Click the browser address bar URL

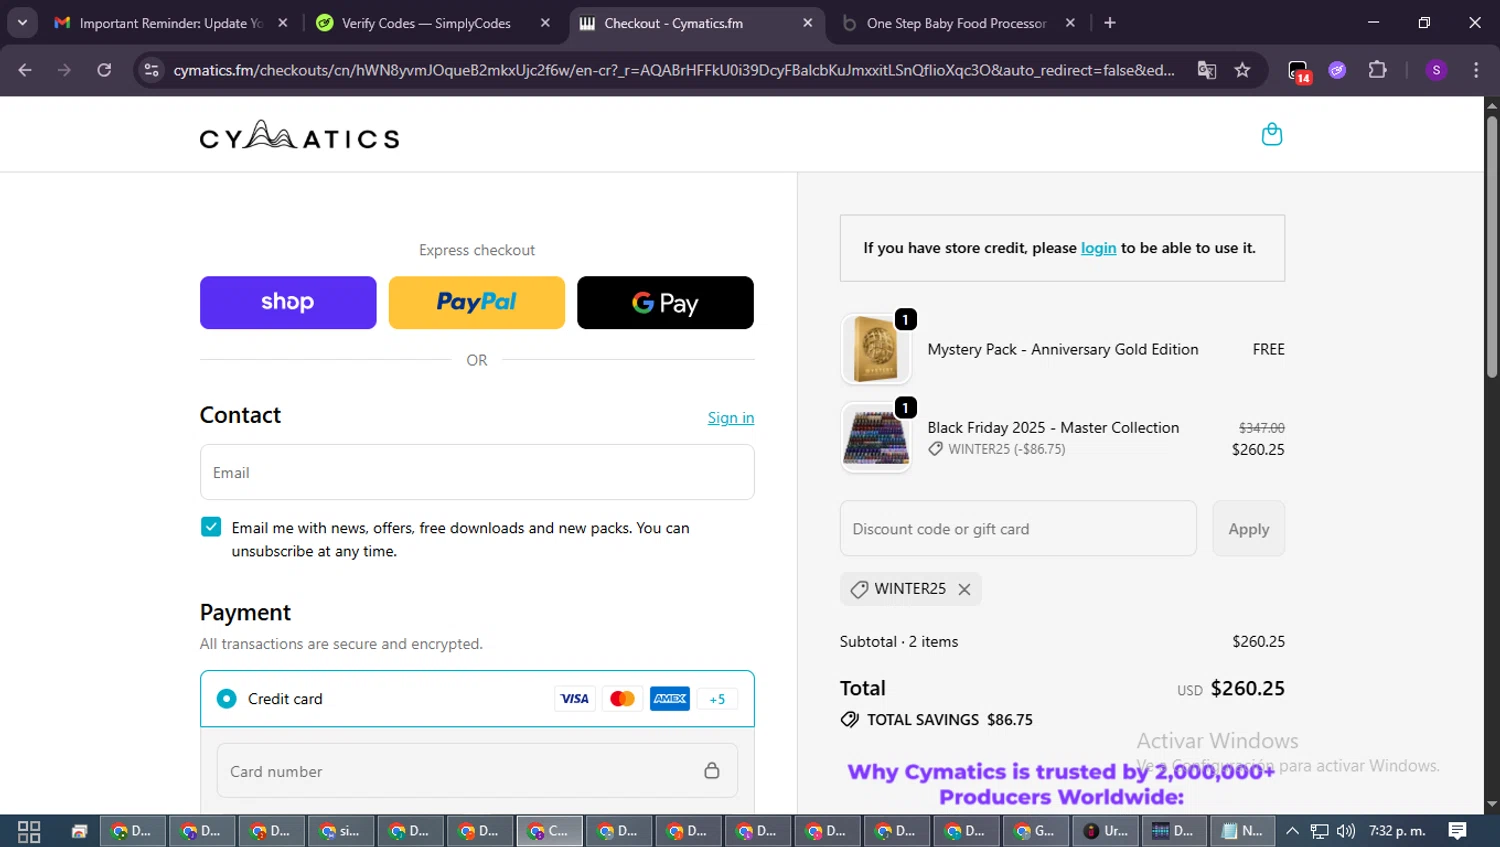point(674,70)
